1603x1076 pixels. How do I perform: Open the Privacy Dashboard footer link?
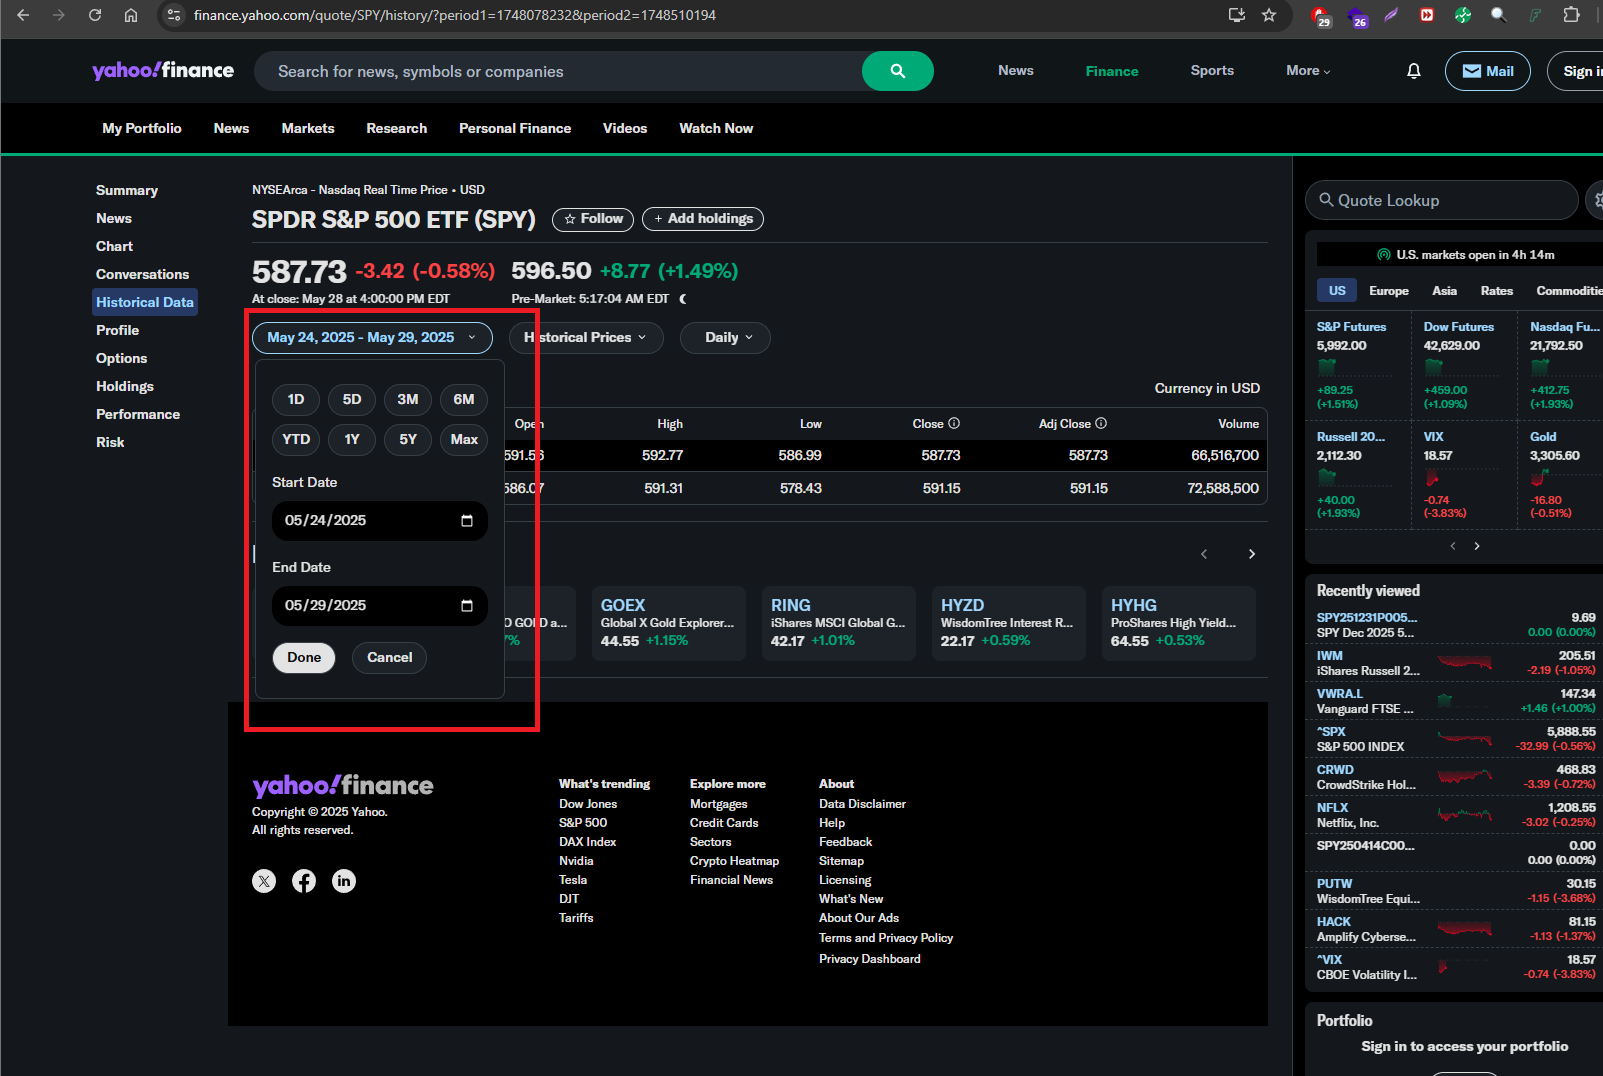(870, 959)
